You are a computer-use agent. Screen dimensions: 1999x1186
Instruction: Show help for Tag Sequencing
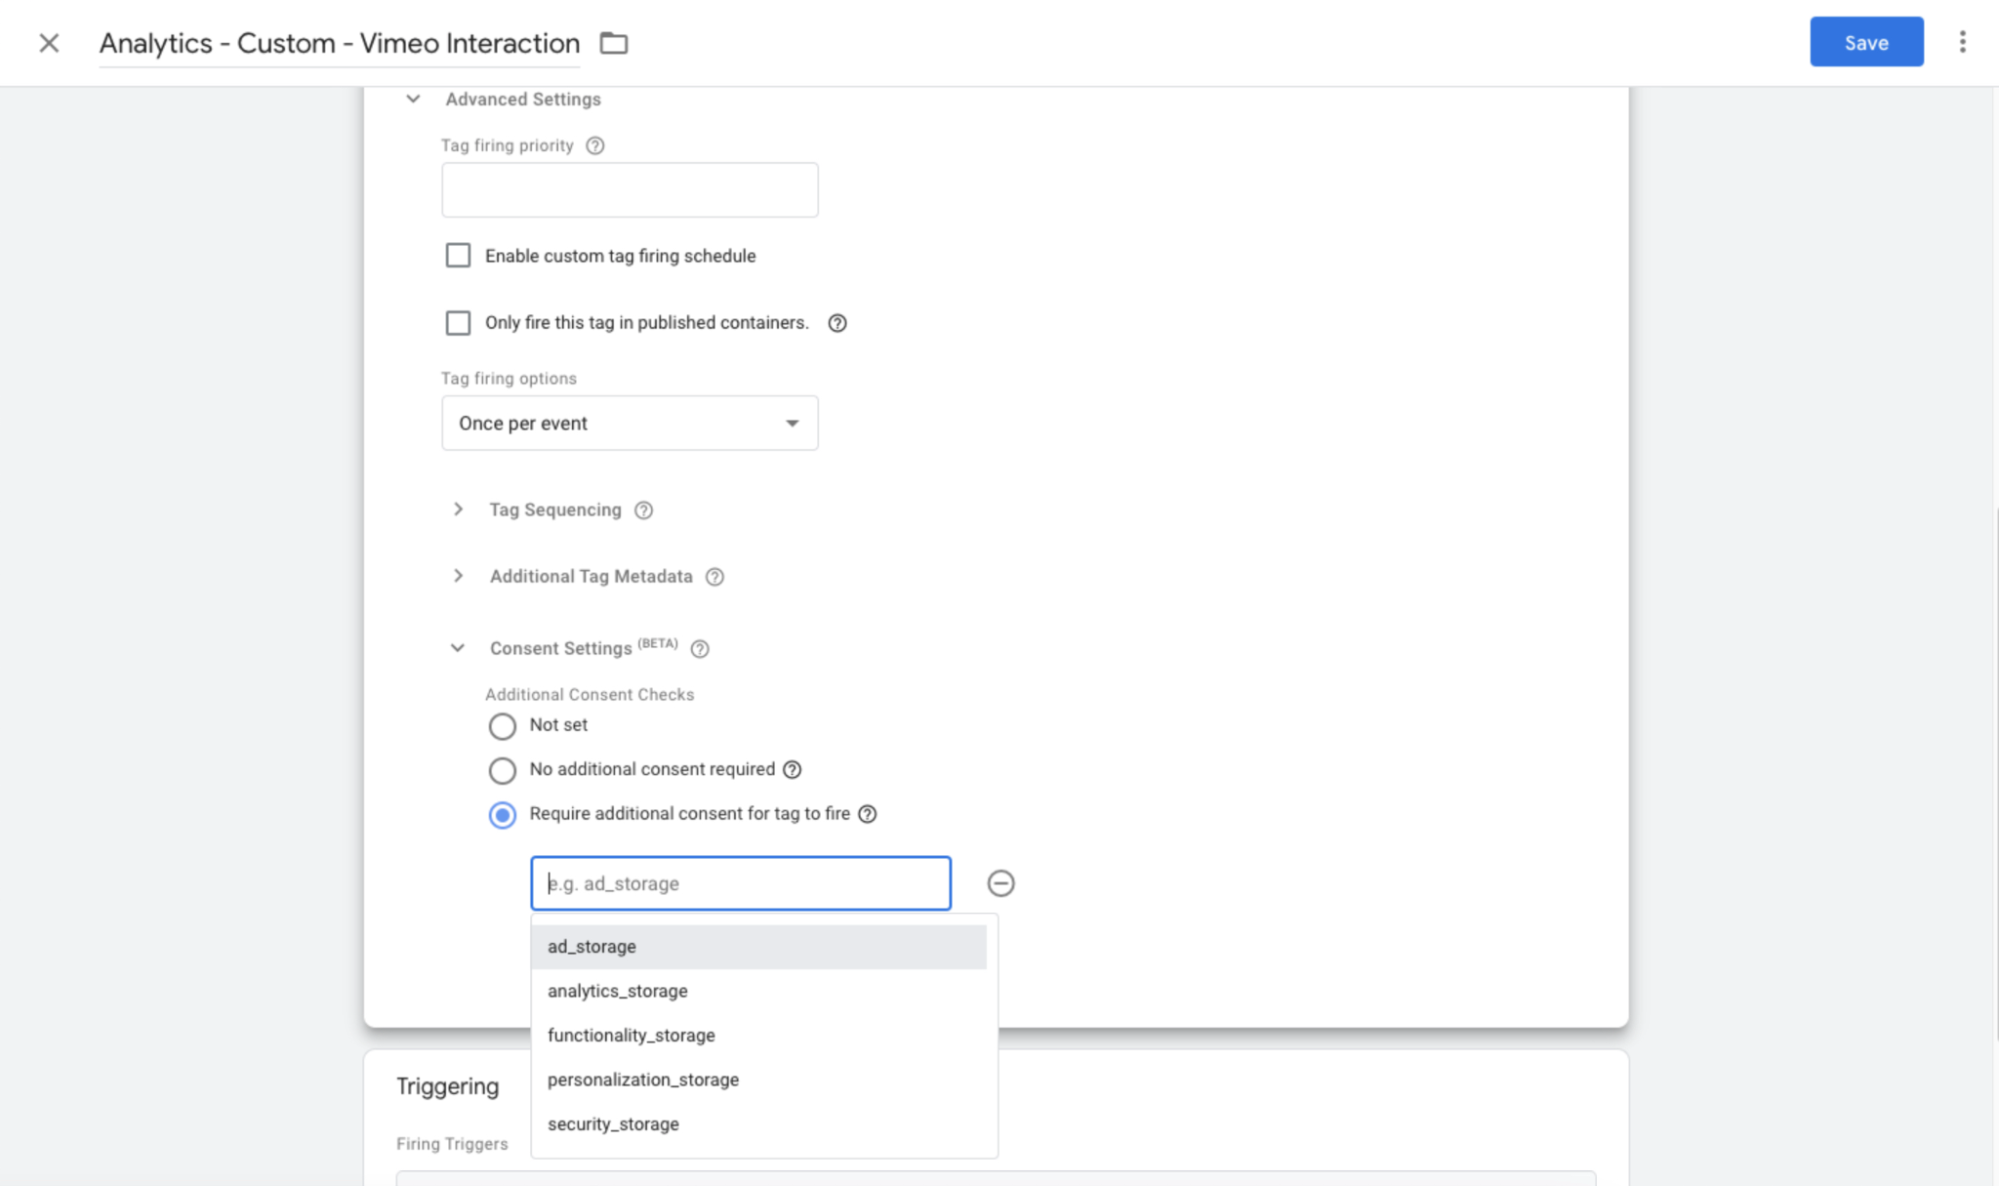644,510
